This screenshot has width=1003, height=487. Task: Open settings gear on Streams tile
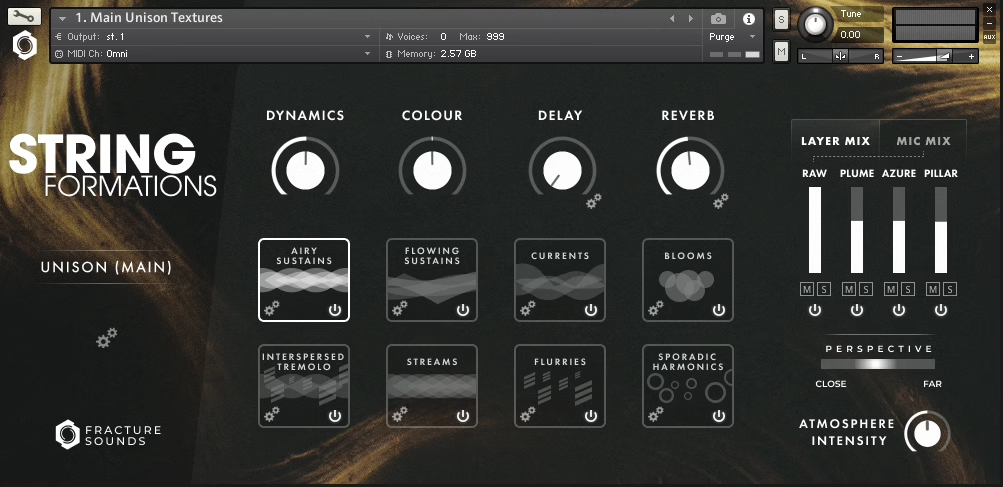click(400, 414)
